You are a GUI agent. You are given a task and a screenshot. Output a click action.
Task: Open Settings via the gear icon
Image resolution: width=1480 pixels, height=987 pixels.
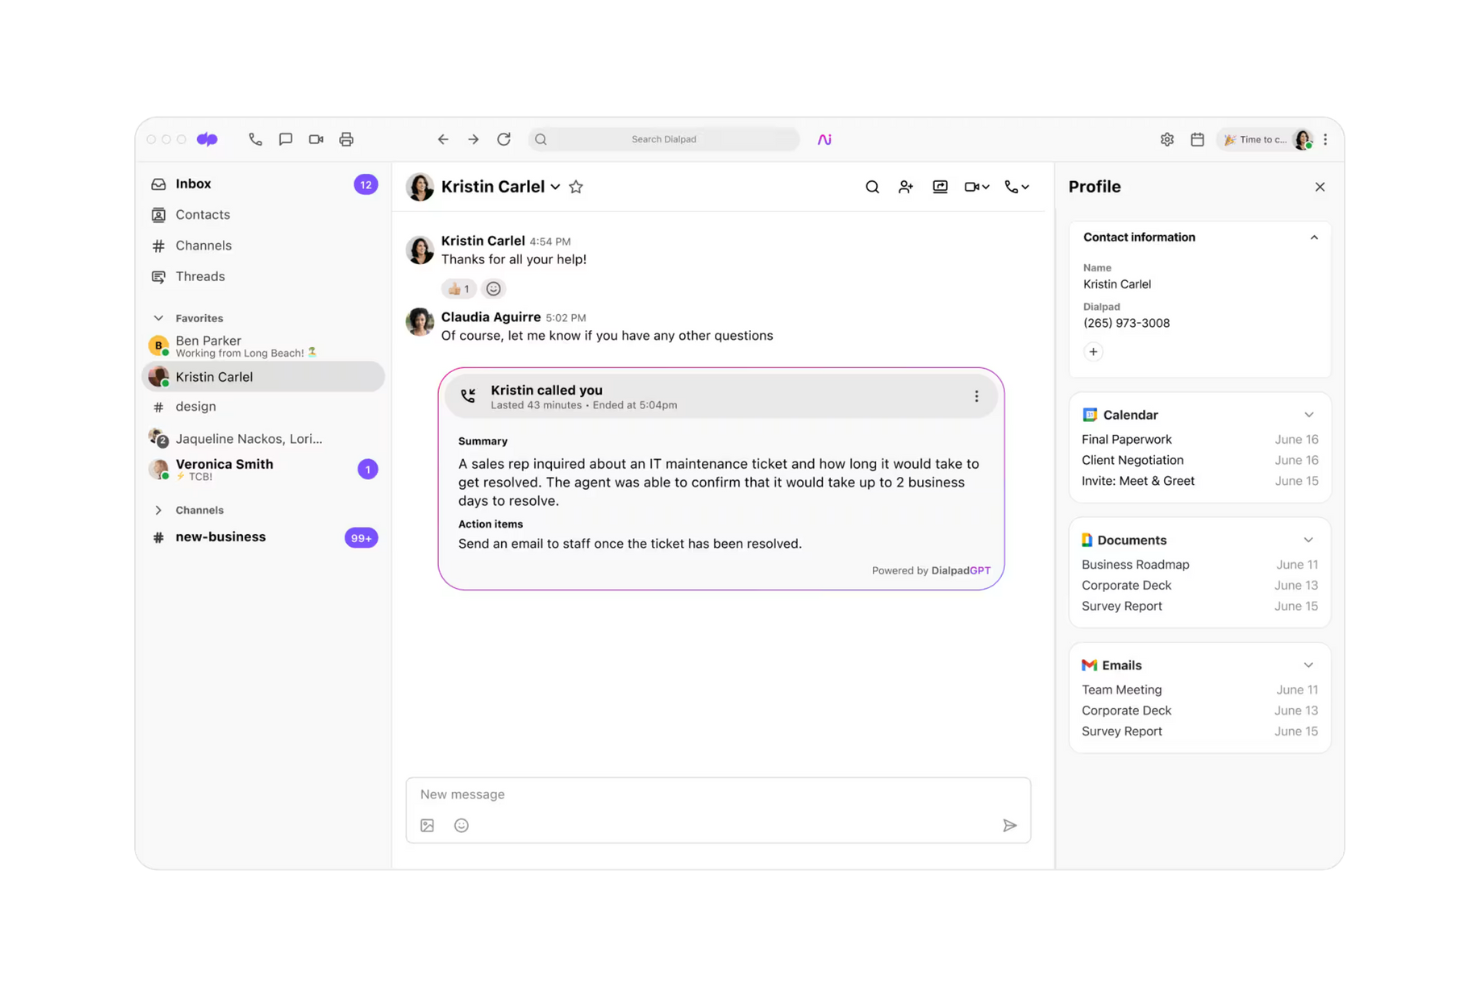[1167, 139]
